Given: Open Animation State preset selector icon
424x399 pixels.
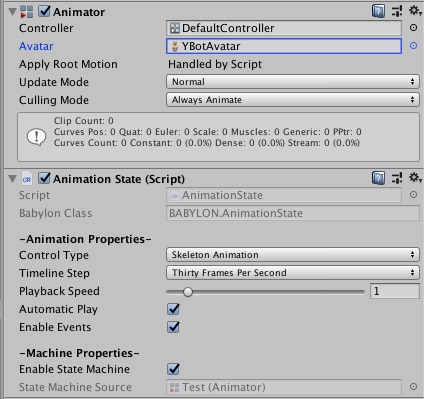Looking at the screenshot, I should coord(397,178).
